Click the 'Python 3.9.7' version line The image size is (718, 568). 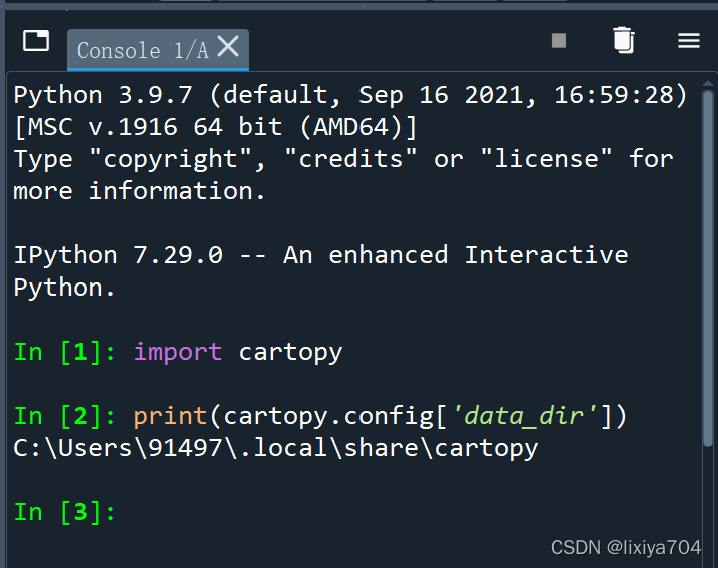click(350, 95)
